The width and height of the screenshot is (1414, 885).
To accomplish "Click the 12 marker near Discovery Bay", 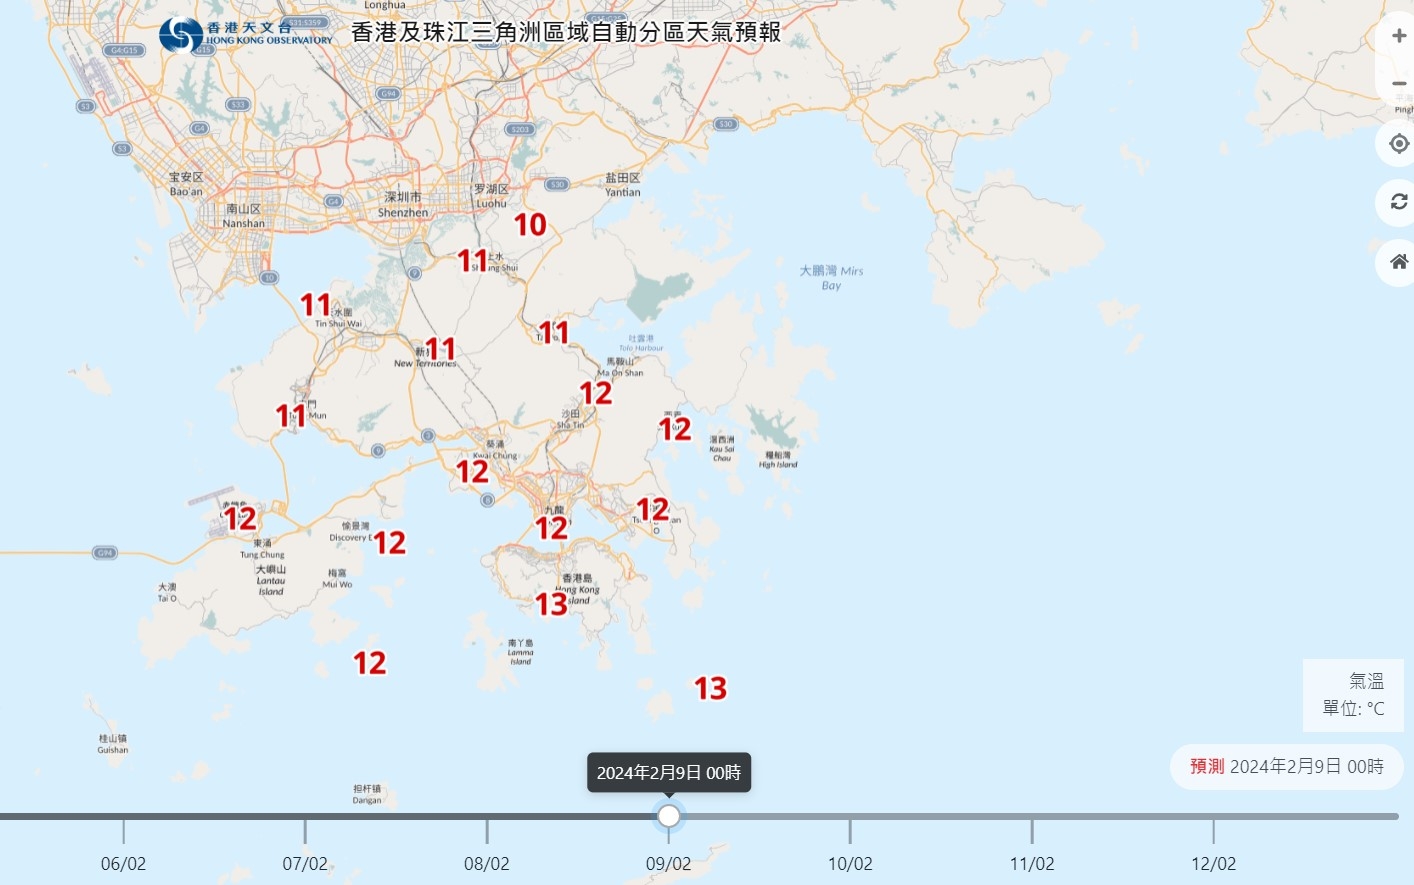I will (x=390, y=543).
